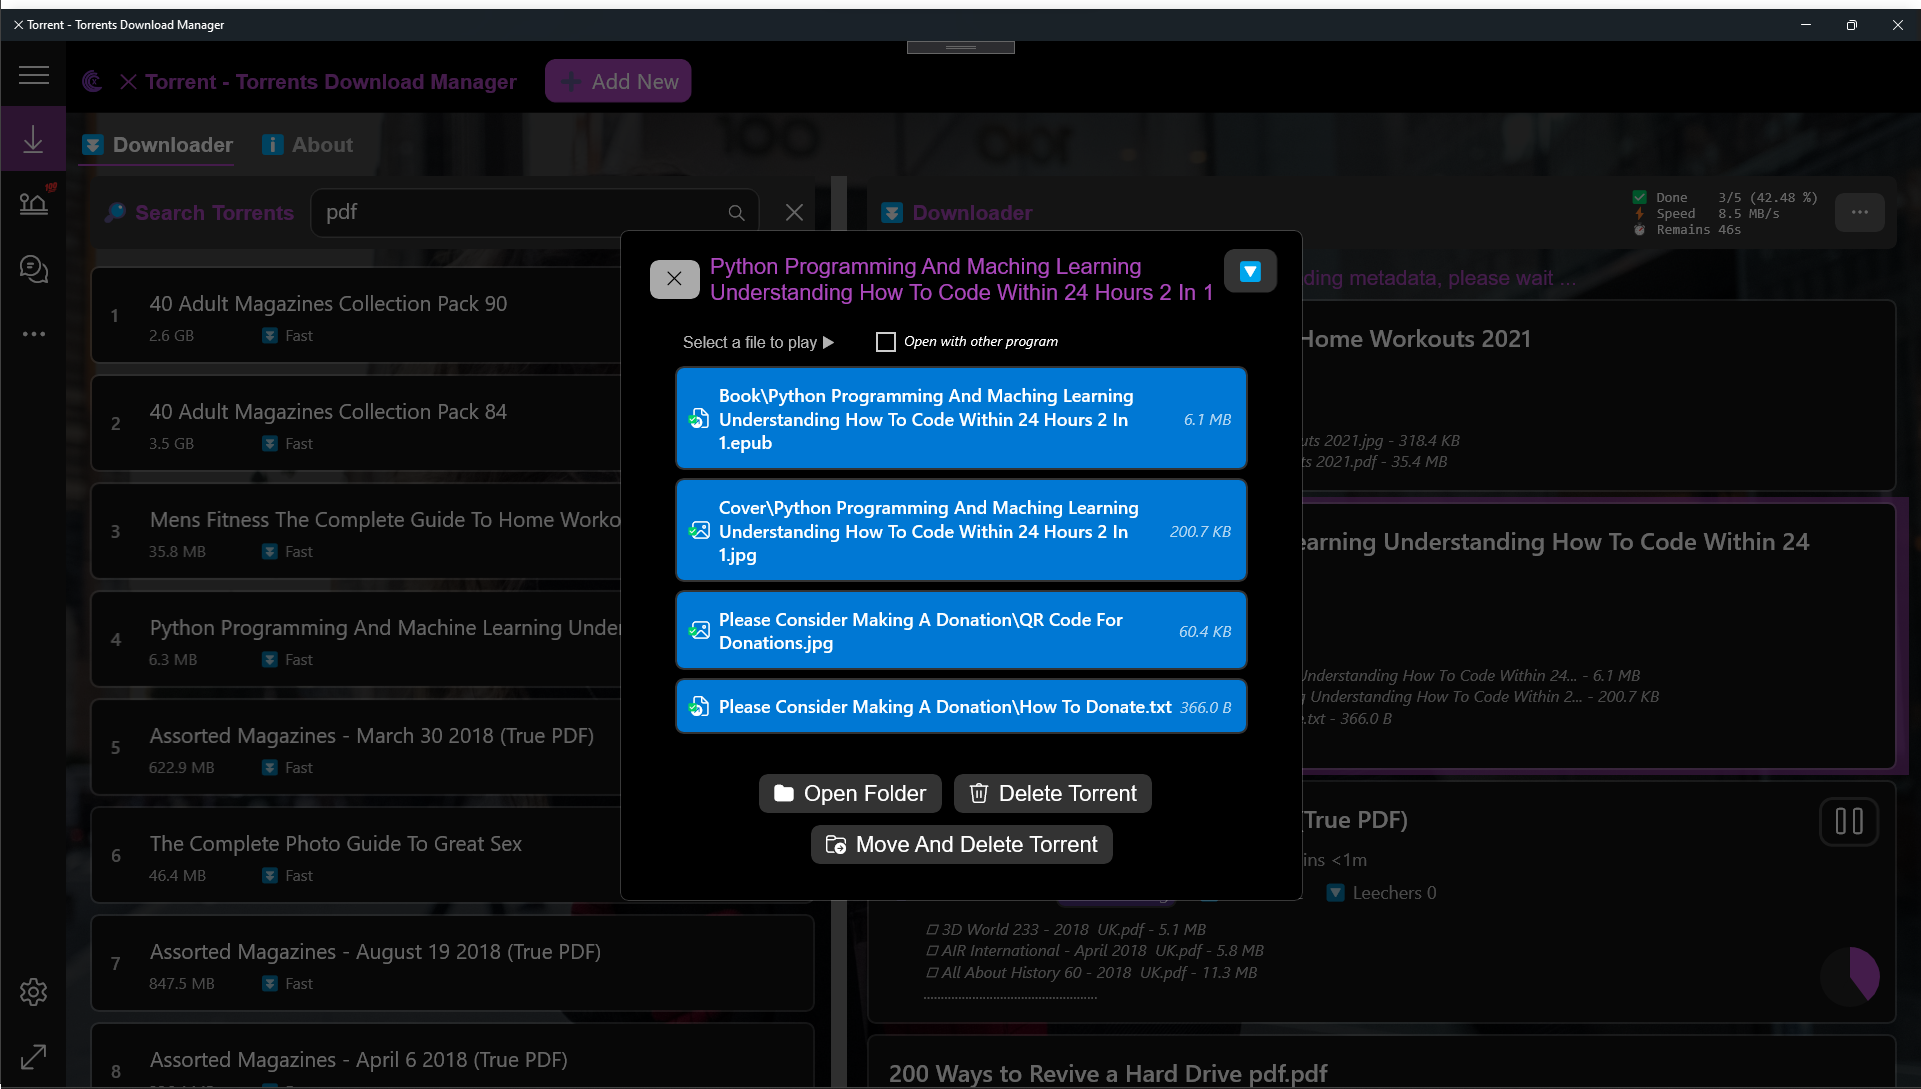Select the Downloader tab
The height and width of the screenshot is (1089, 1921).
[x=158, y=145]
